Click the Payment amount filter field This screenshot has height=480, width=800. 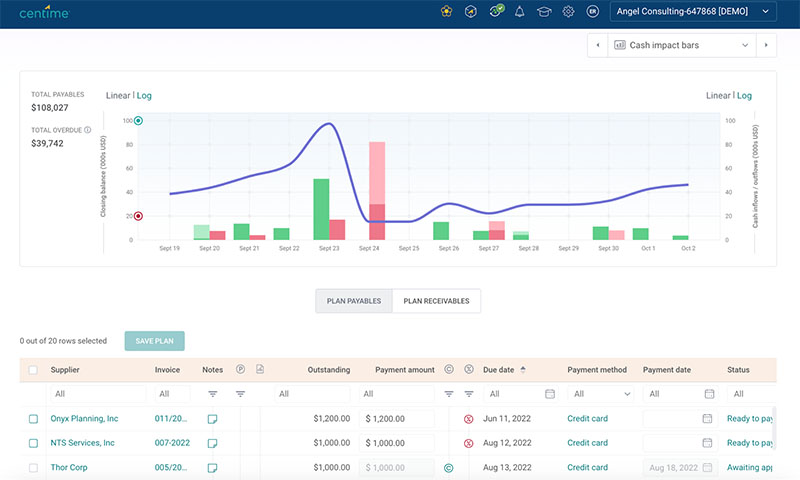point(396,394)
